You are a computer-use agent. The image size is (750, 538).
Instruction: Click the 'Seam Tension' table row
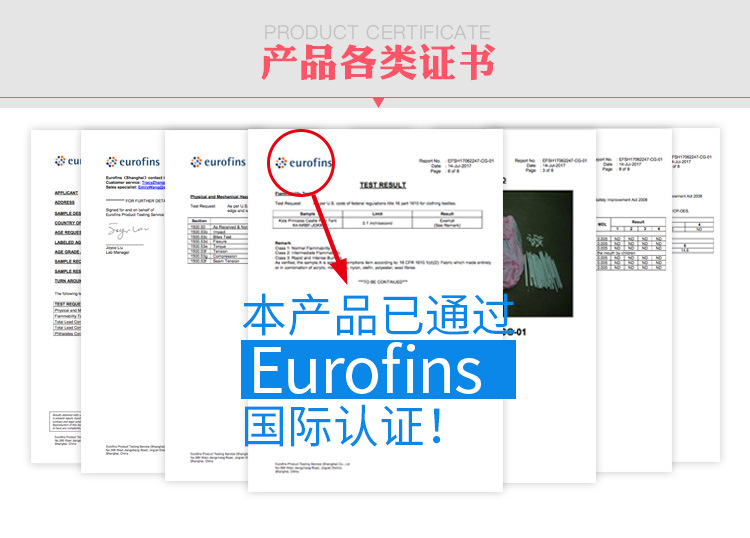[x=218, y=261]
